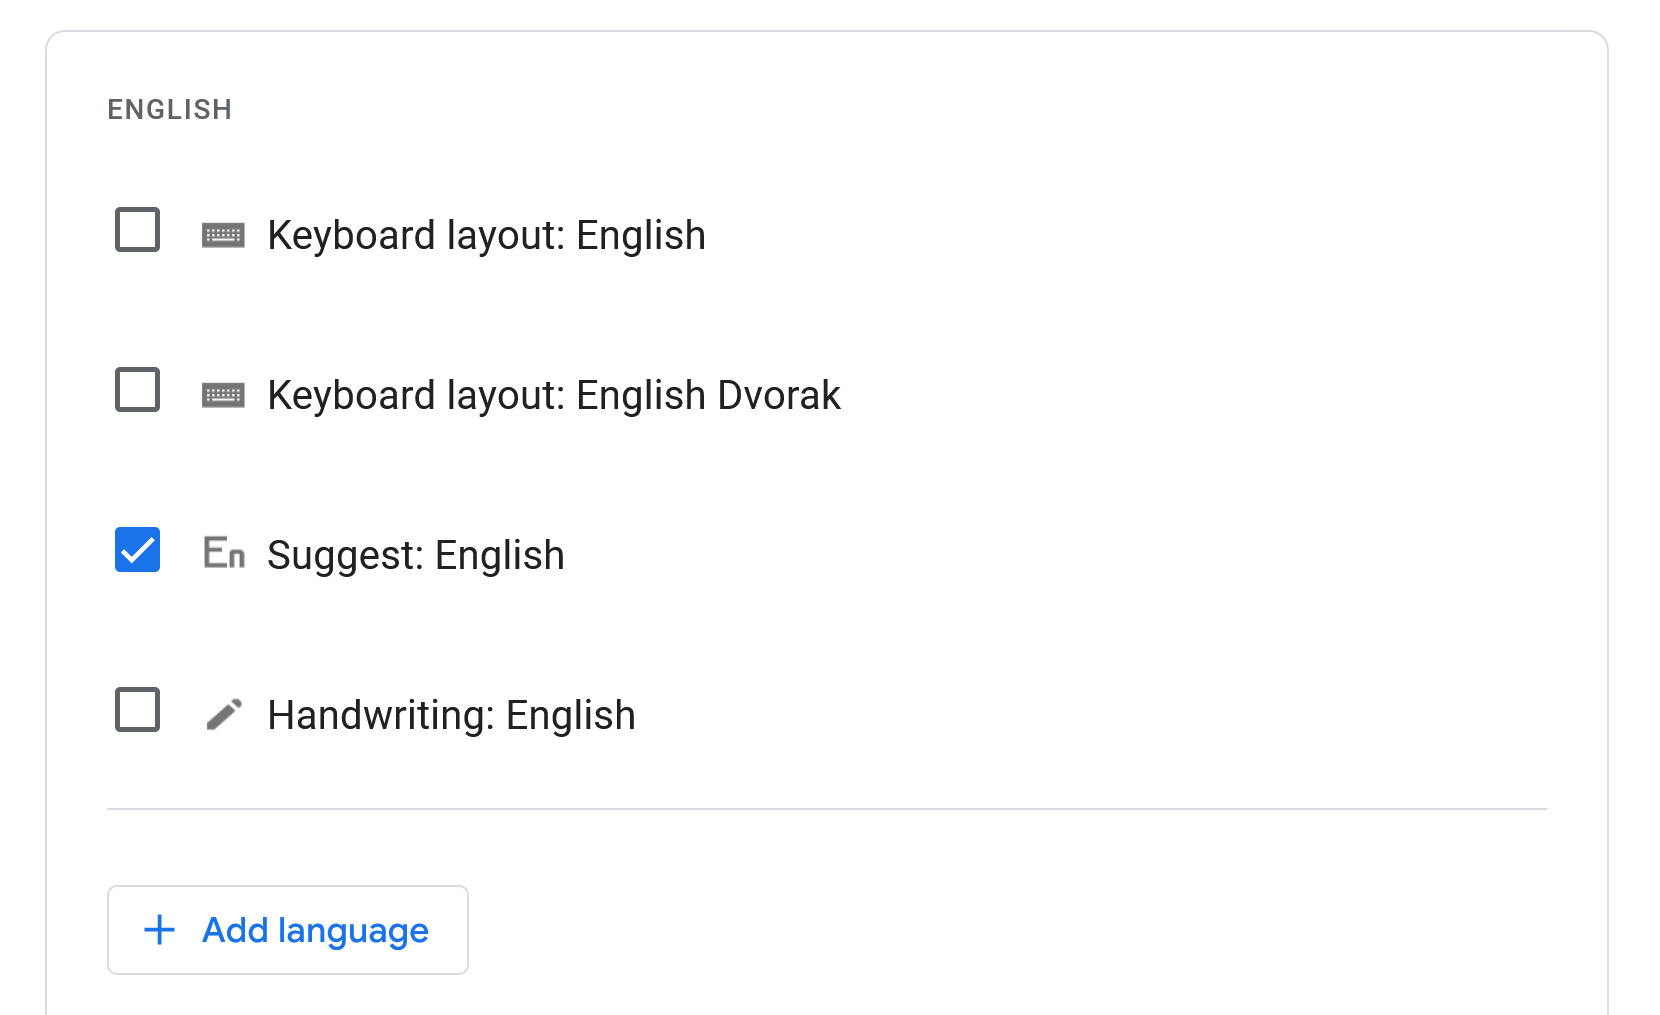The height and width of the screenshot is (1015, 1660).
Task: Uncheck the Suggest: English checkbox
Action: 138,550
